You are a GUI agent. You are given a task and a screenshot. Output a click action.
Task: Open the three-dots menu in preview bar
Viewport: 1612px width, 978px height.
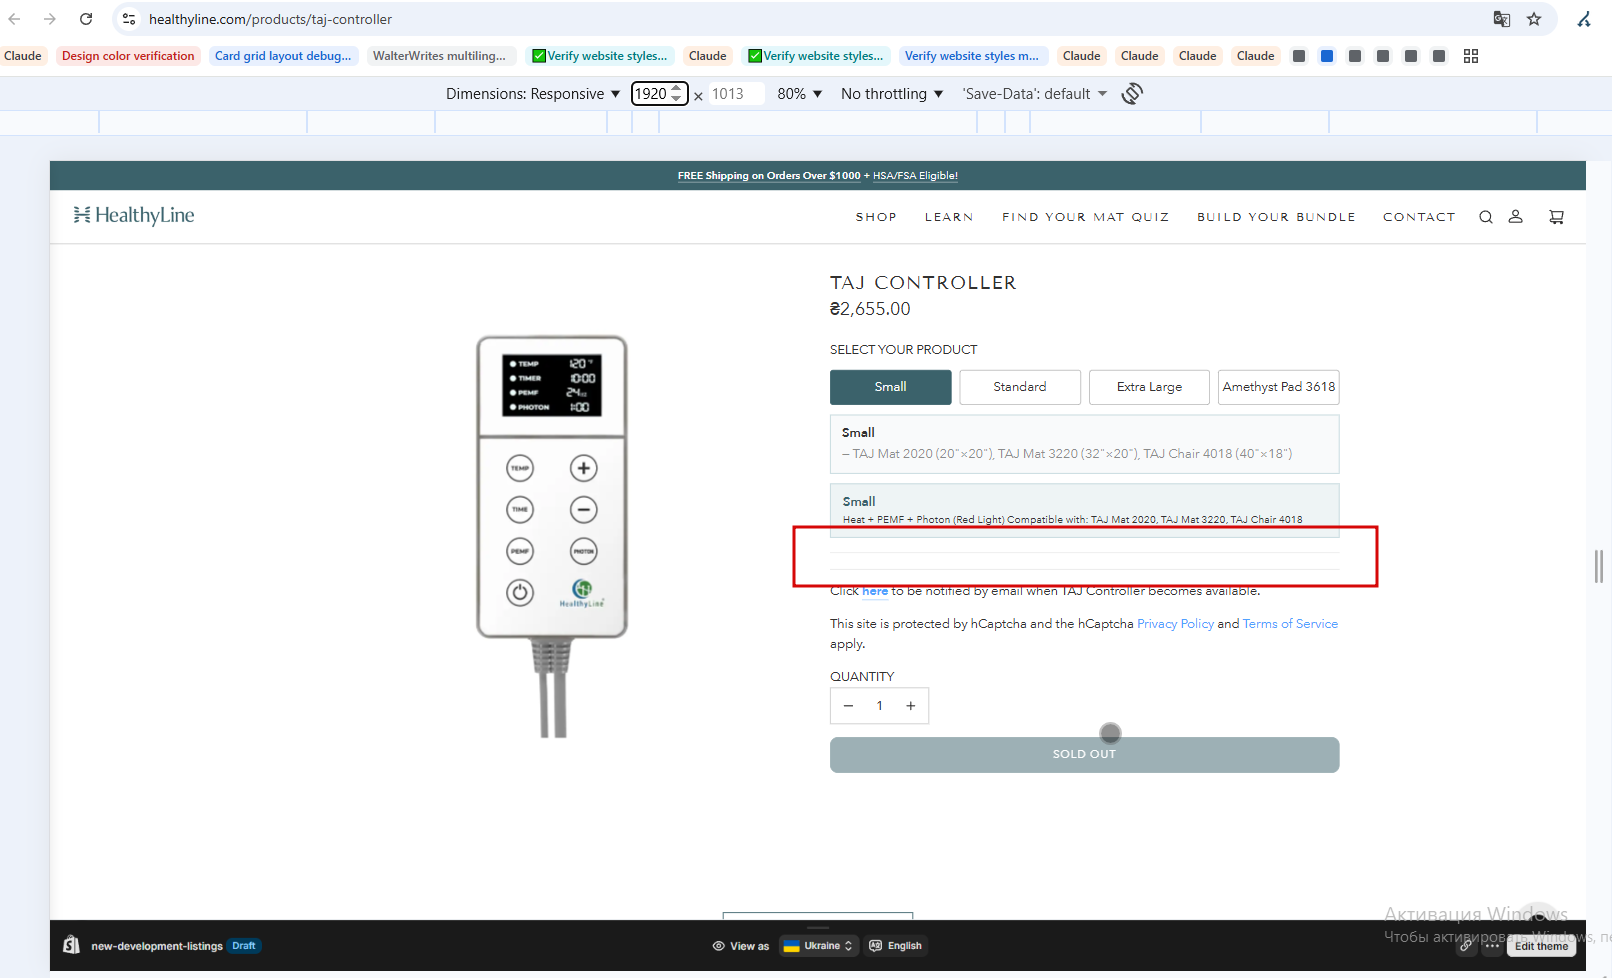[x=1492, y=945]
